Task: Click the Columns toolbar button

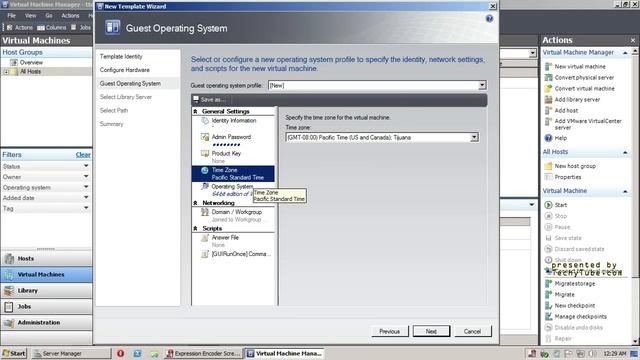Action: [x=52, y=27]
